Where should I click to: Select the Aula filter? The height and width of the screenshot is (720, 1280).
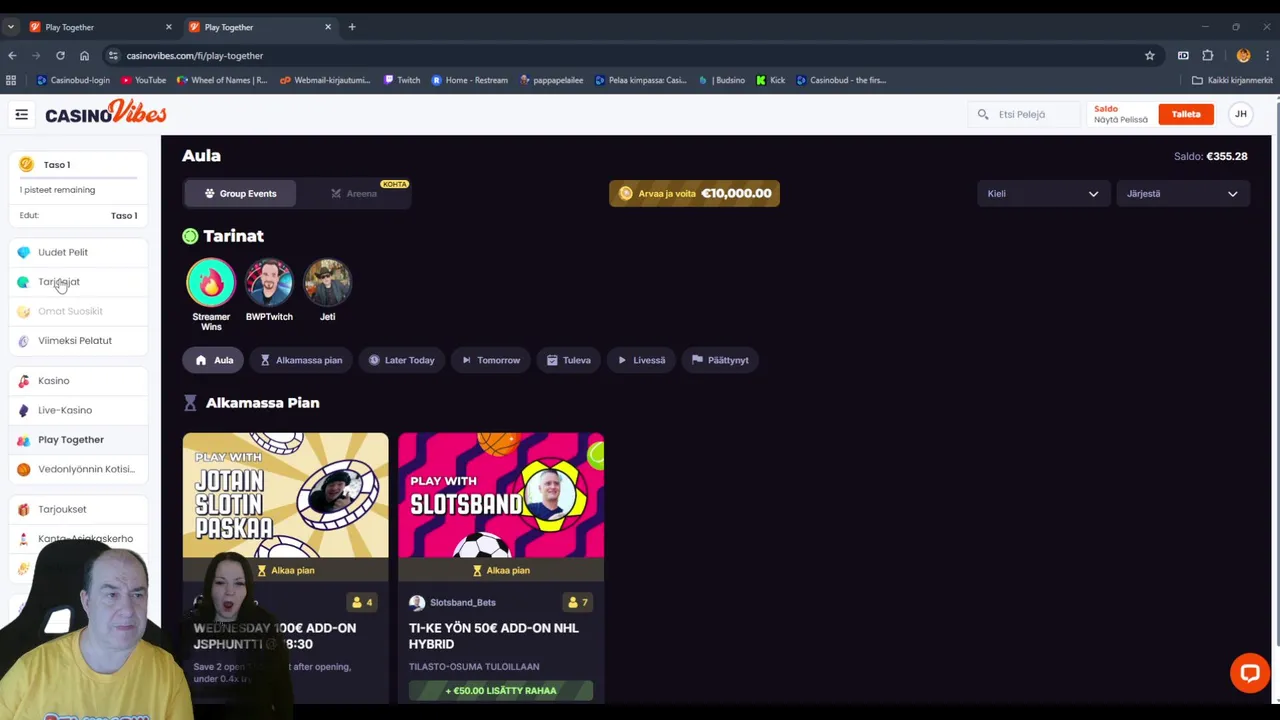(214, 360)
